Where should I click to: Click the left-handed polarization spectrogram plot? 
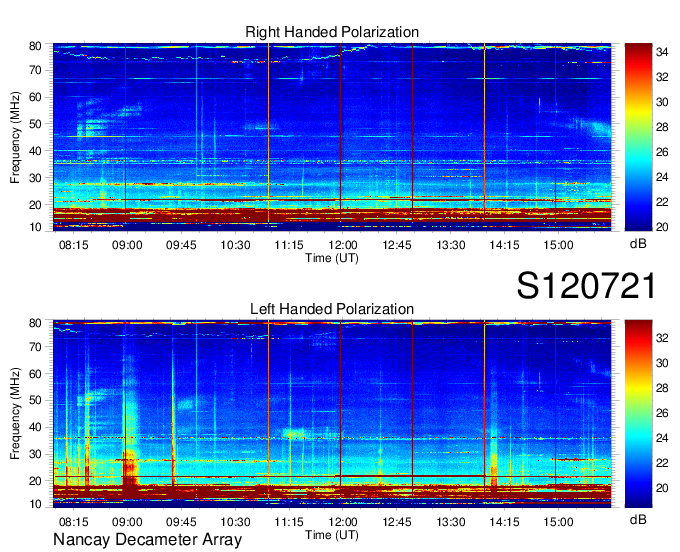pyautogui.click(x=332, y=414)
